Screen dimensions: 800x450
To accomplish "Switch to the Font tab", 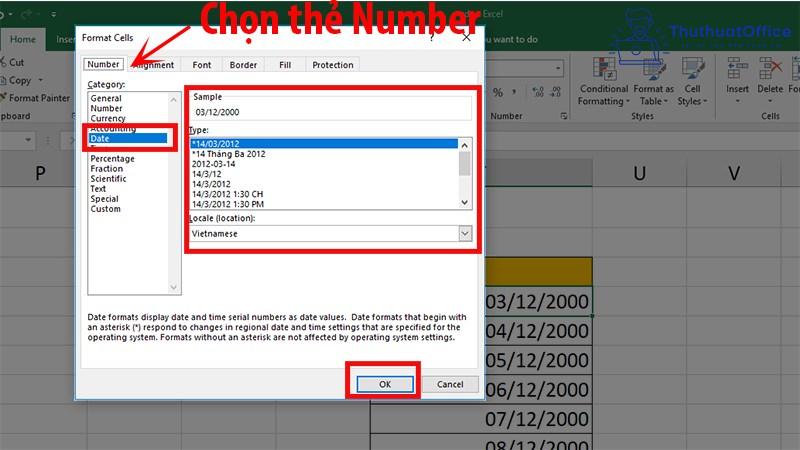I will click(x=202, y=65).
